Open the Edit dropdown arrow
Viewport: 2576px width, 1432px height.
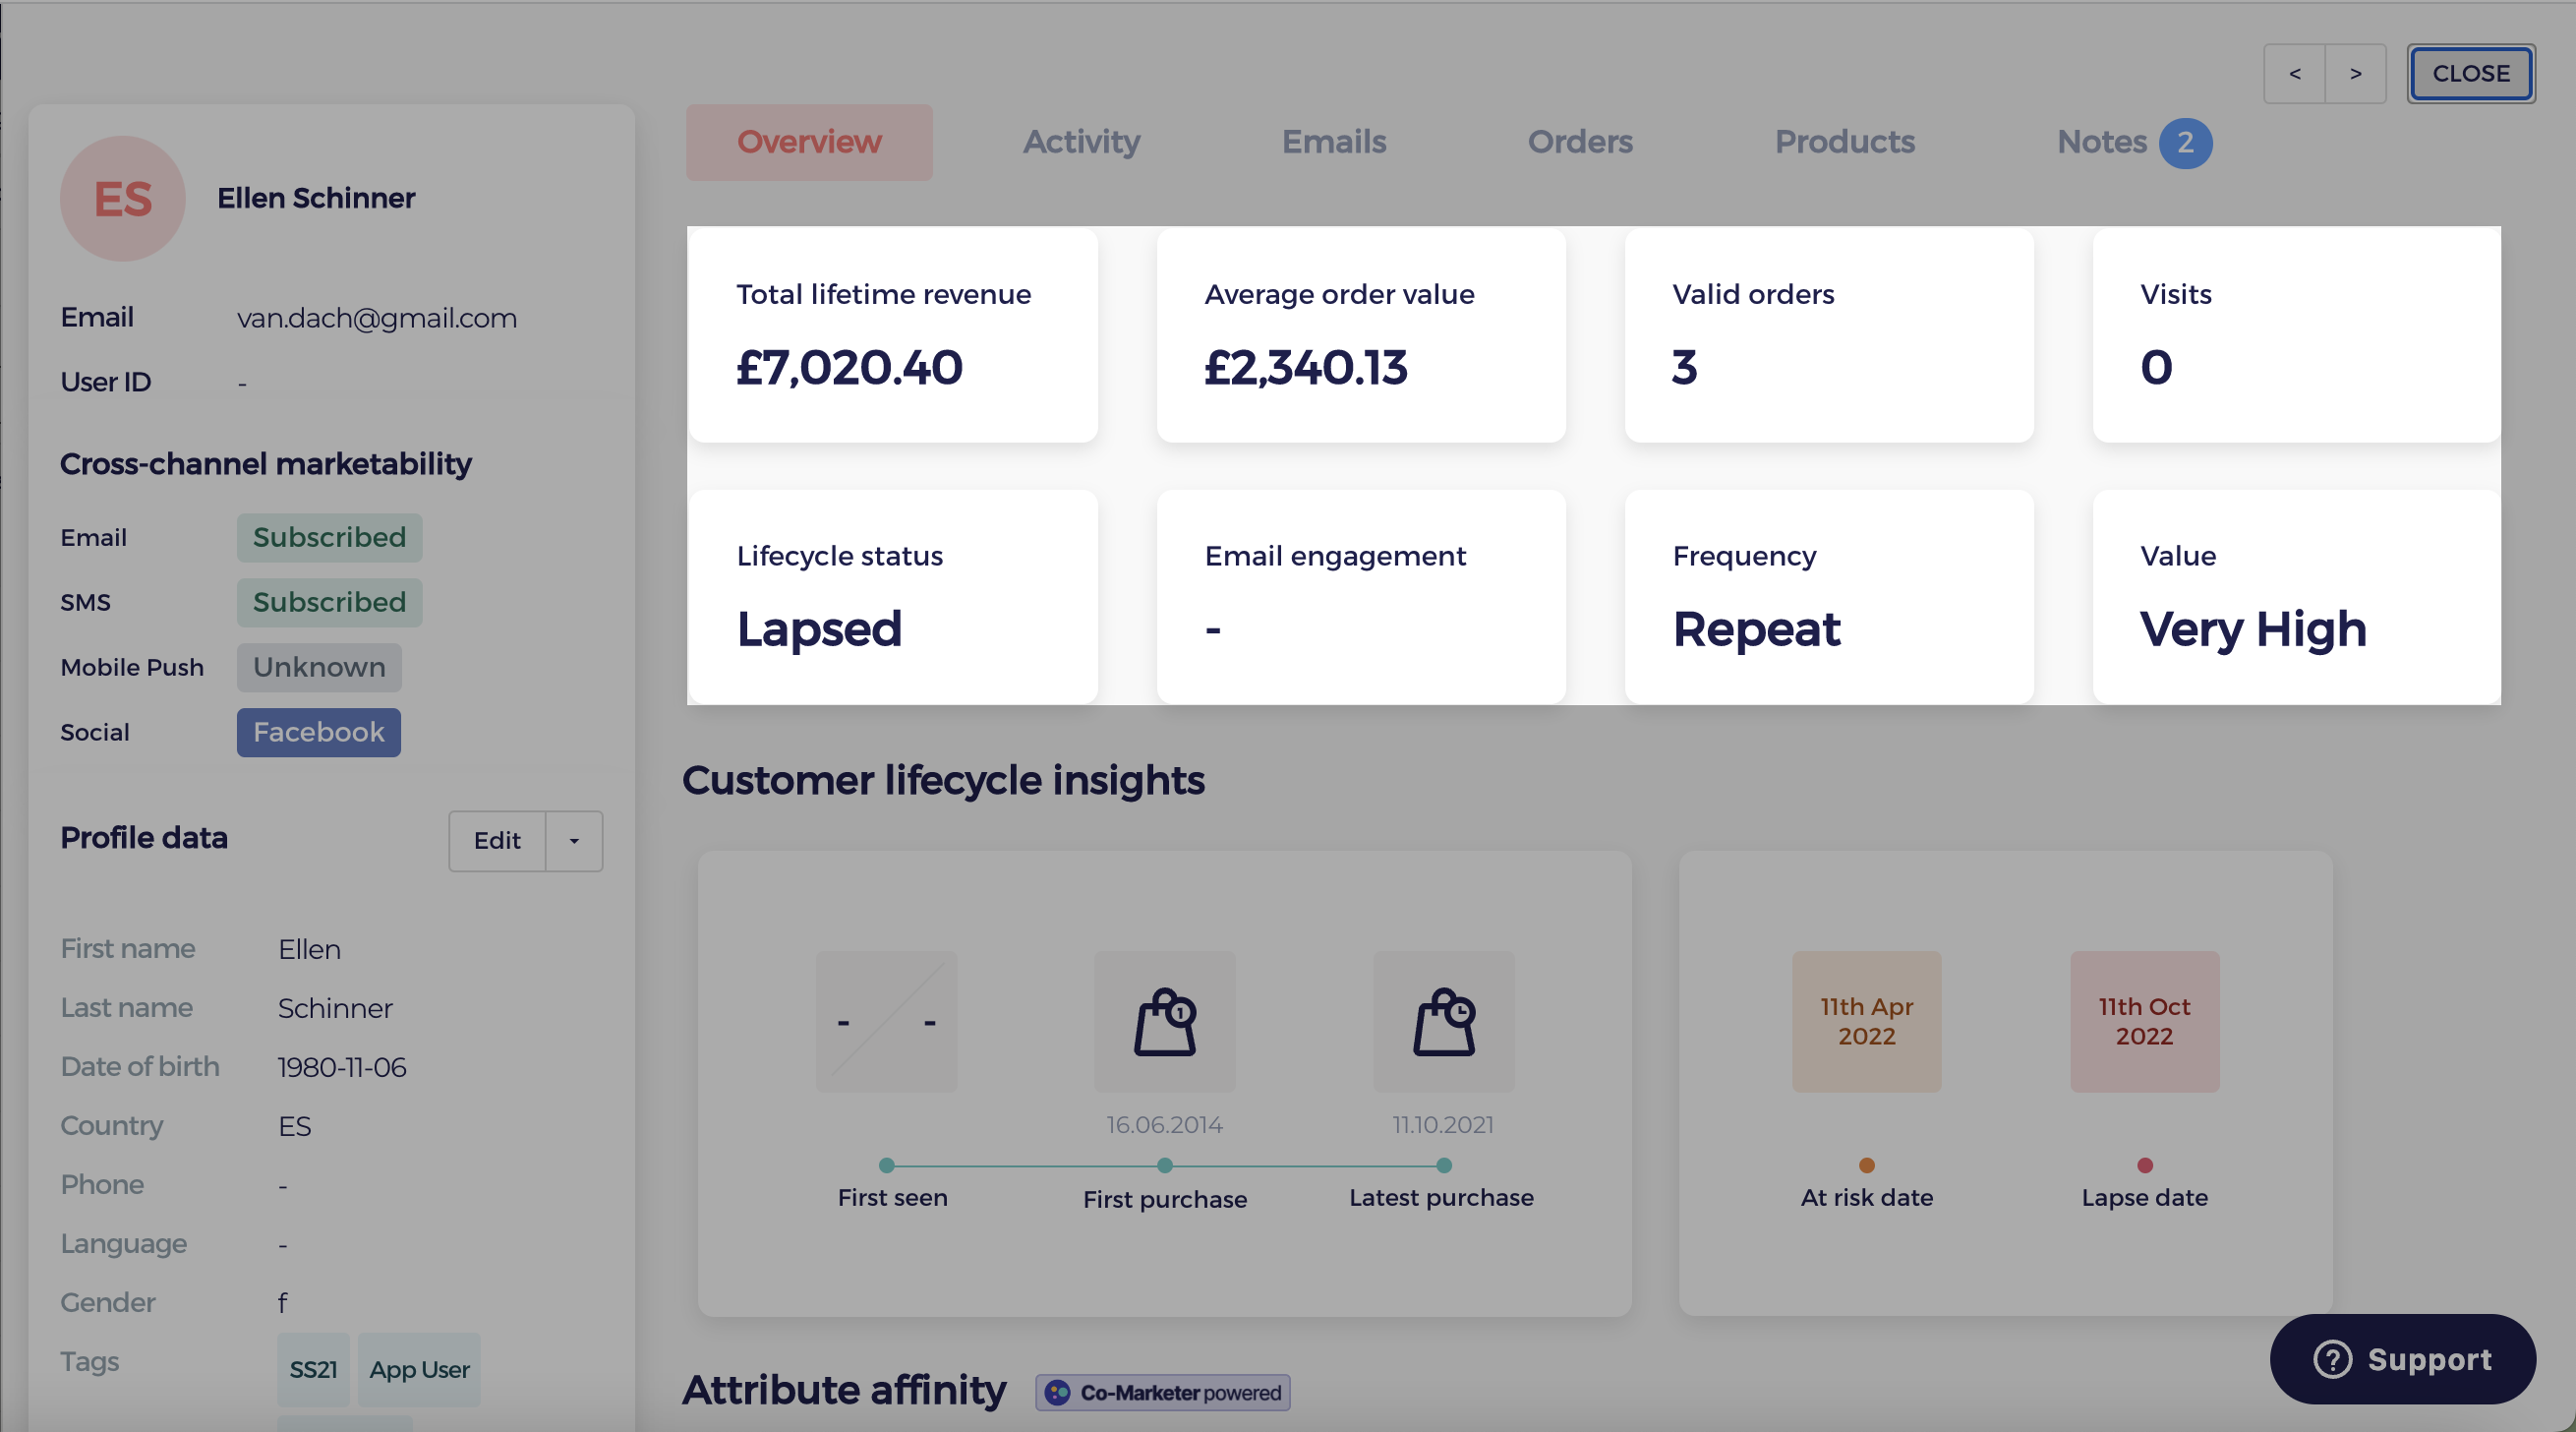[573, 841]
